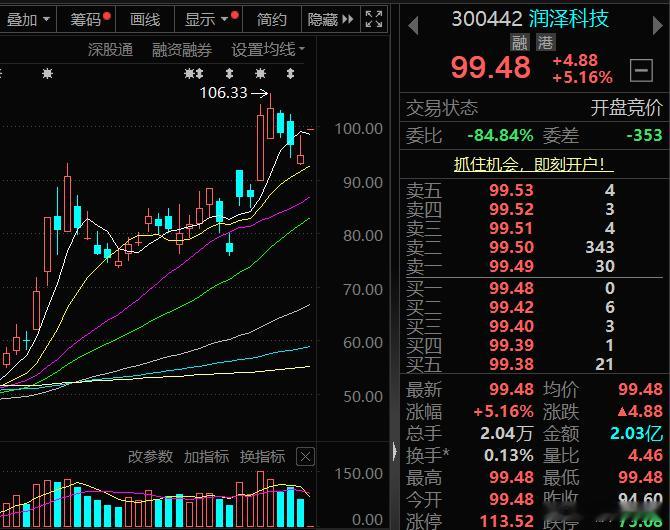
Task: Click 加指标 to add an indicator
Action: click(206, 456)
